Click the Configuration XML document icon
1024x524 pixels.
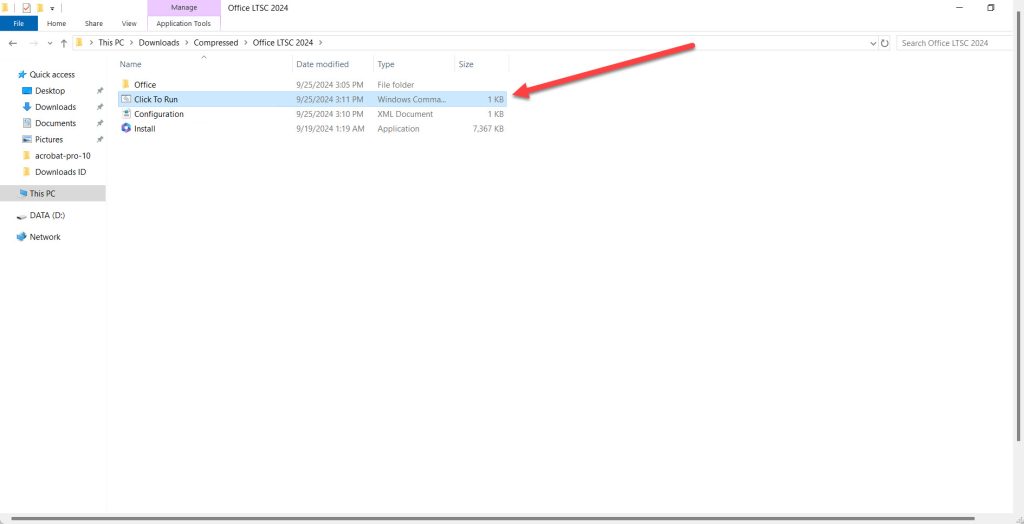click(x=126, y=114)
